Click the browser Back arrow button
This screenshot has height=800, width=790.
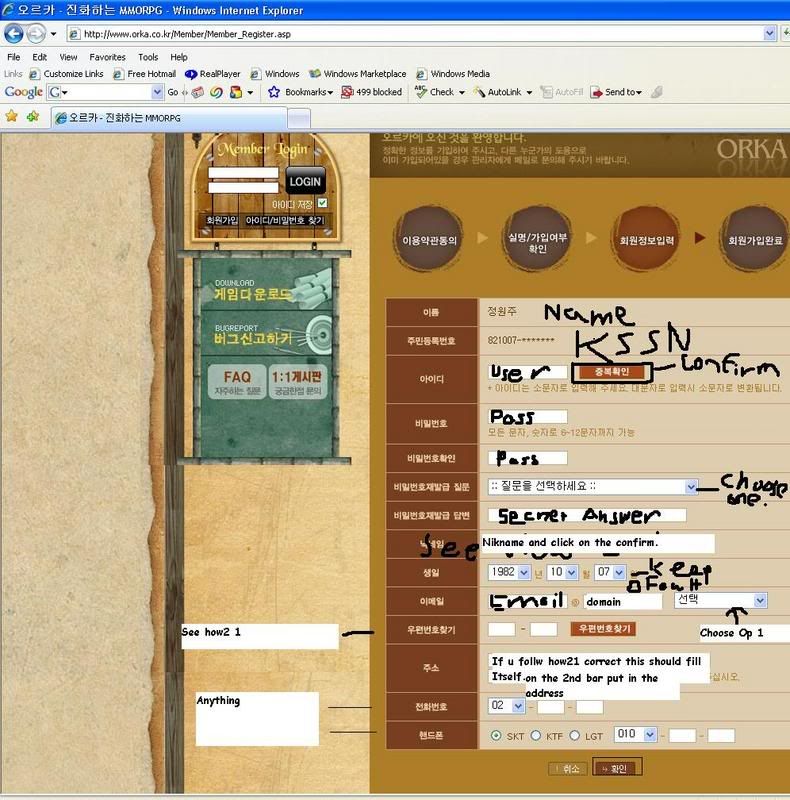(x=15, y=33)
